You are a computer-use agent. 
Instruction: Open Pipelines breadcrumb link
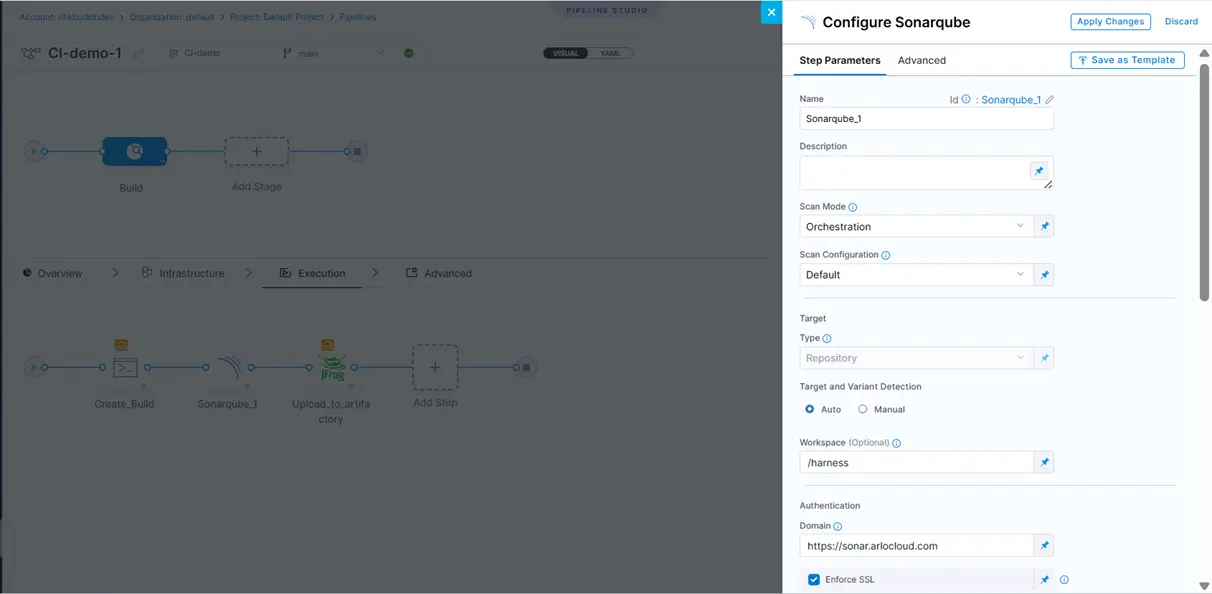[357, 17]
